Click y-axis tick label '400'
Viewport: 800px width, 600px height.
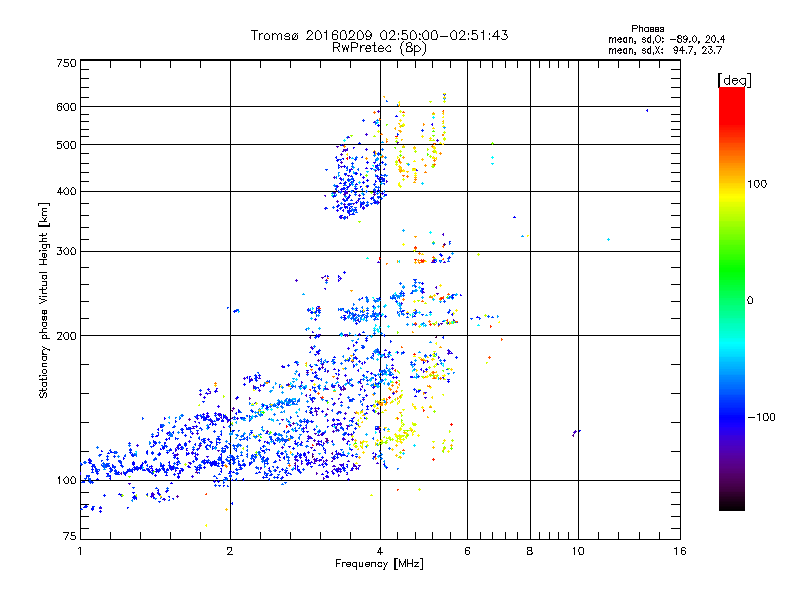66,192
